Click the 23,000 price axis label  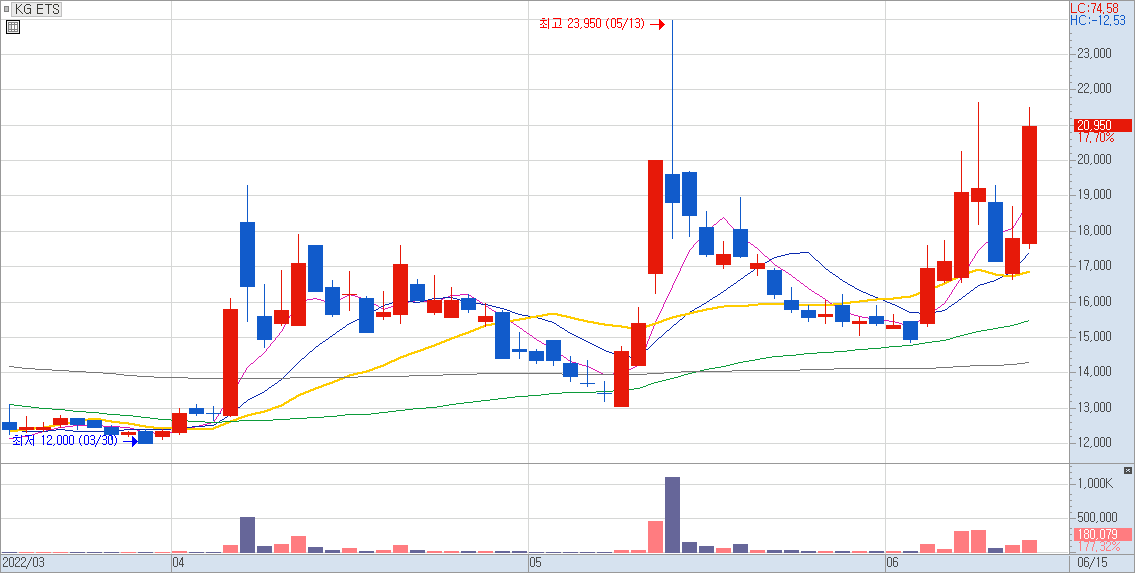[x=1094, y=54]
